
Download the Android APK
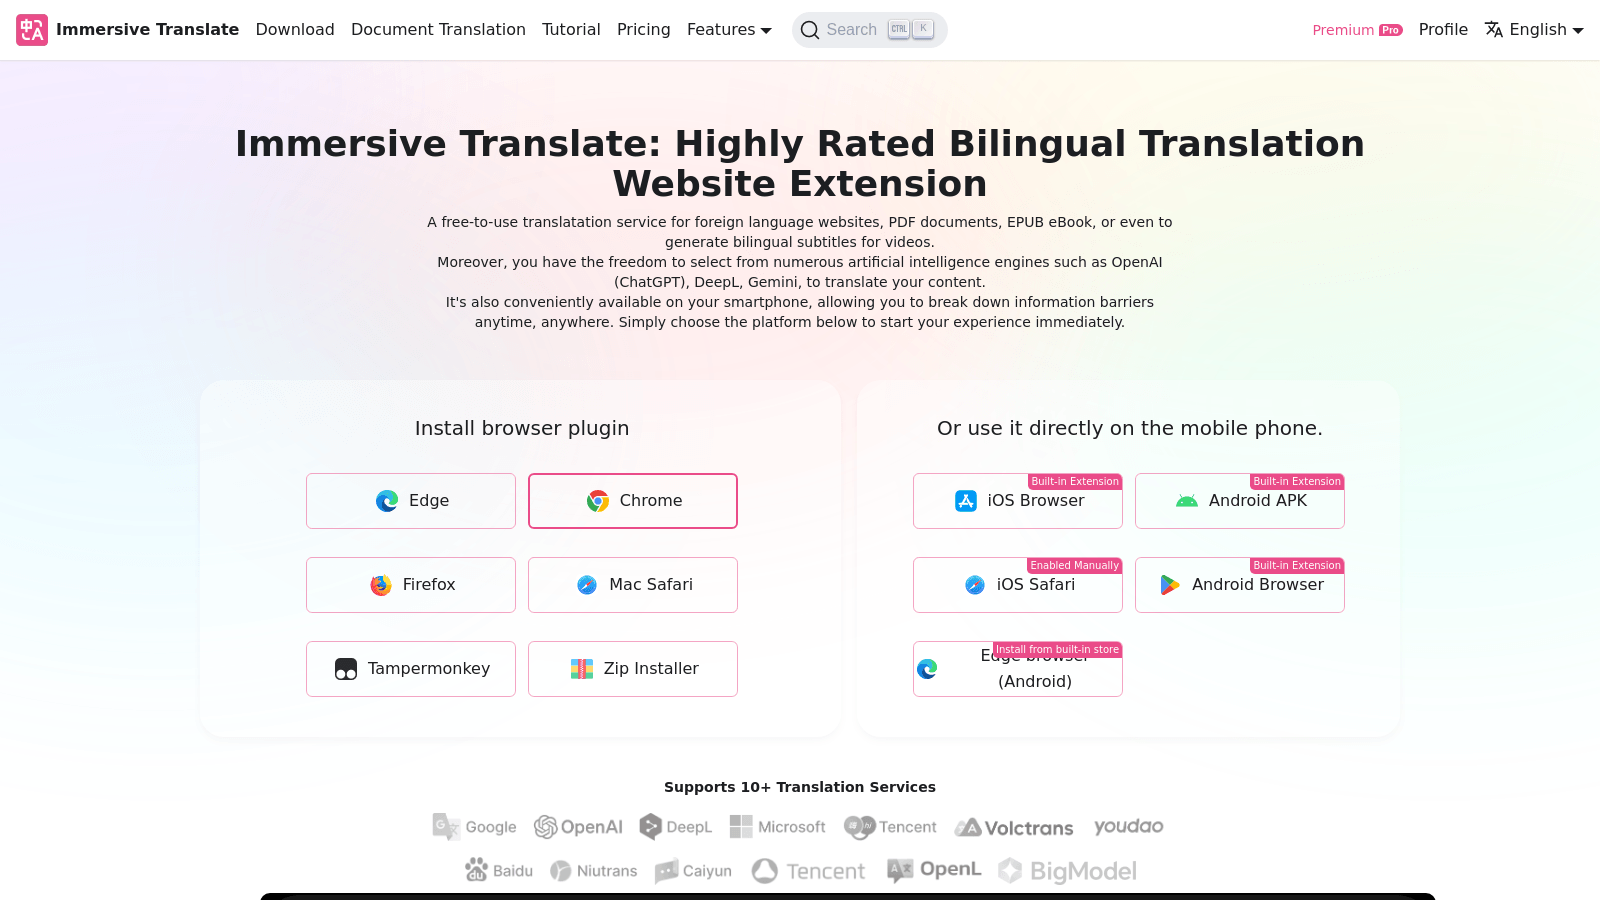coord(1240,501)
